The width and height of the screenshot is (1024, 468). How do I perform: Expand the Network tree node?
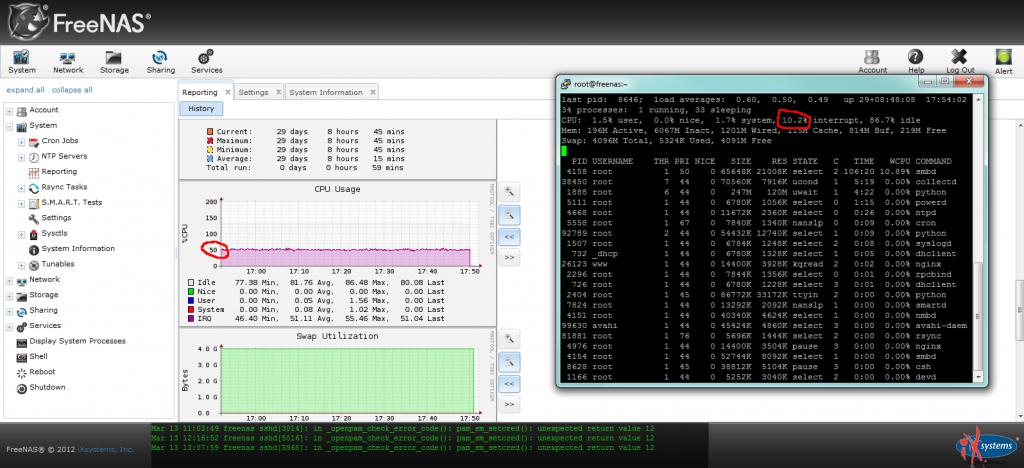click(10, 280)
